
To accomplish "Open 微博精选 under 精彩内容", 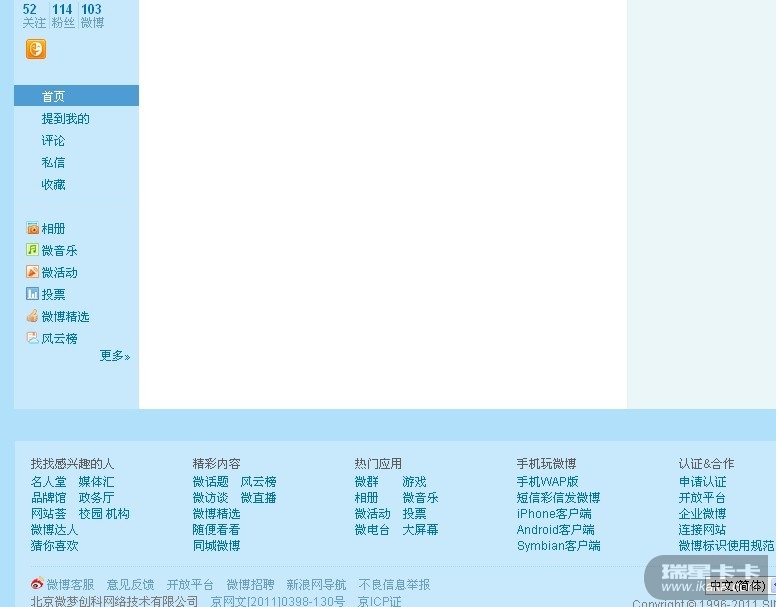I will point(216,514).
